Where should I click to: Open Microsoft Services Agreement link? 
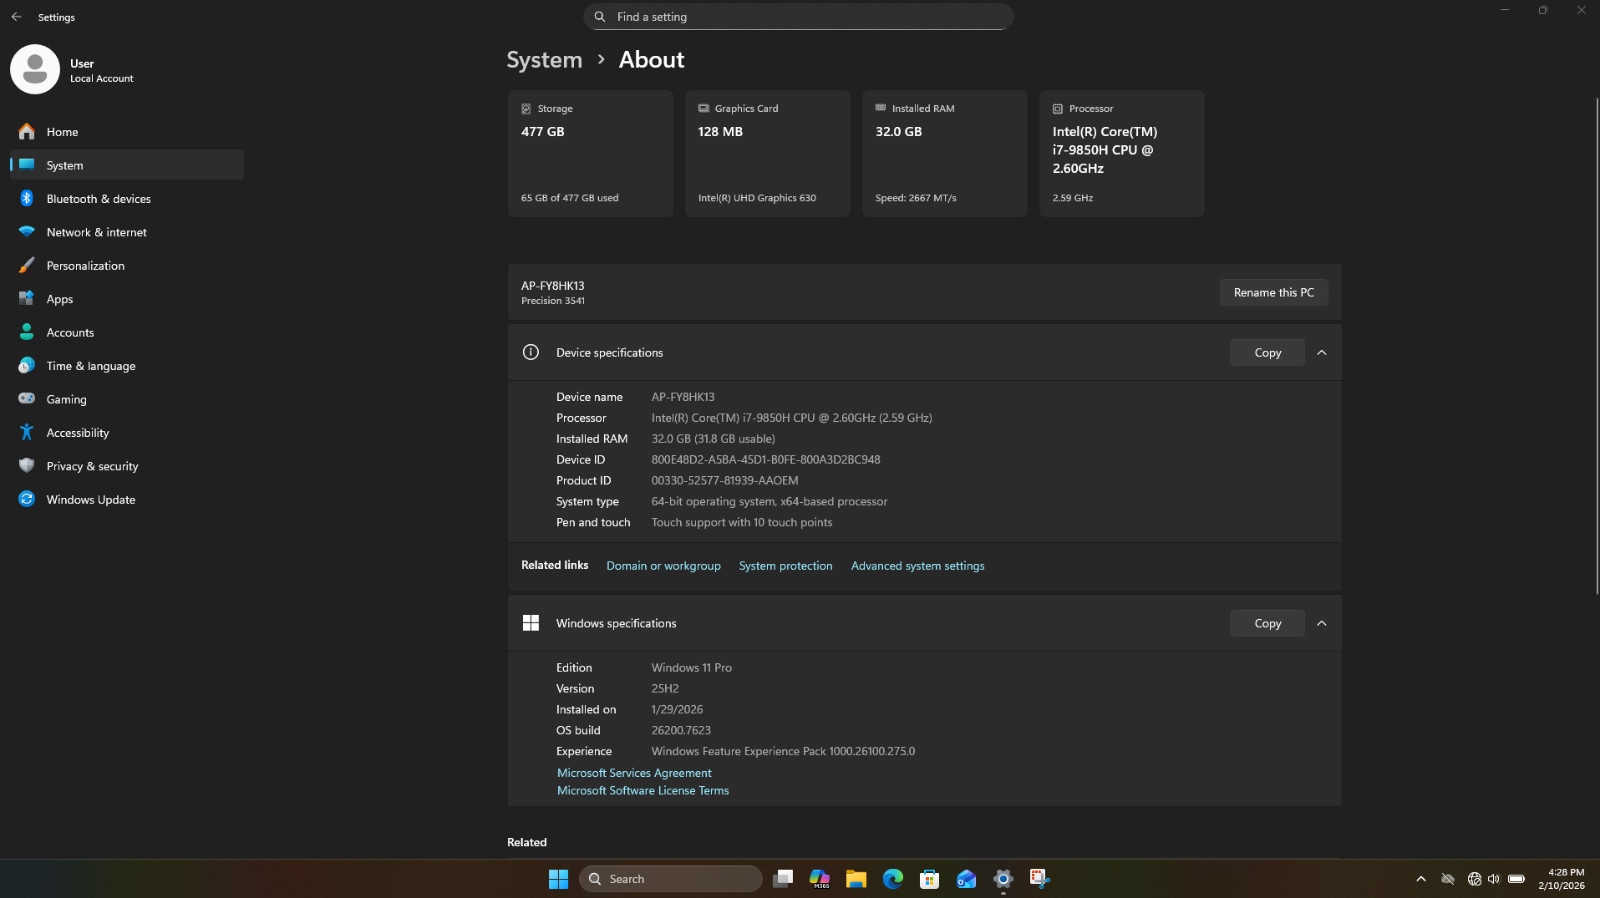[634, 773]
